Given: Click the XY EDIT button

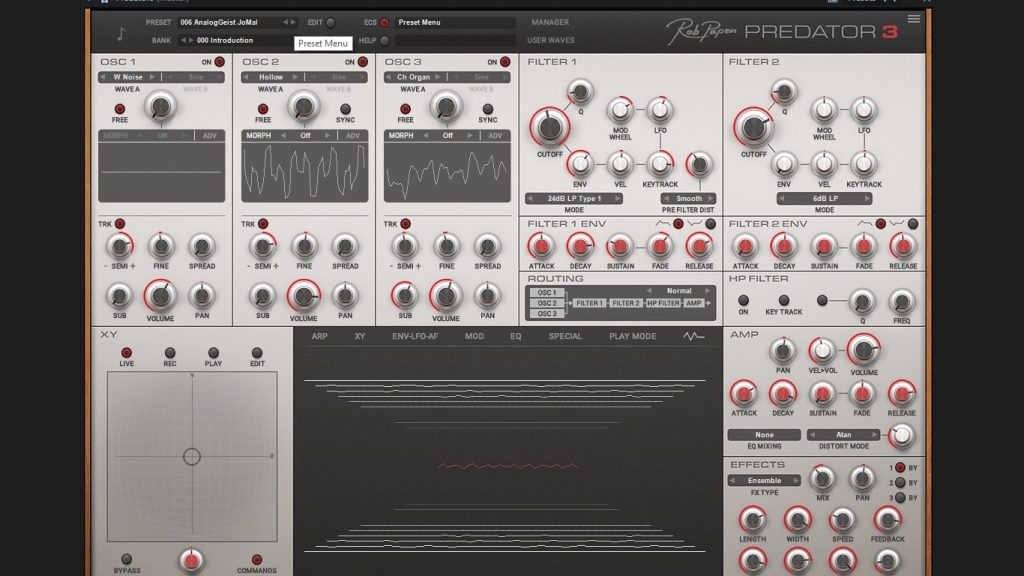Looking at the screenshot, I should [x=257, y=353].
